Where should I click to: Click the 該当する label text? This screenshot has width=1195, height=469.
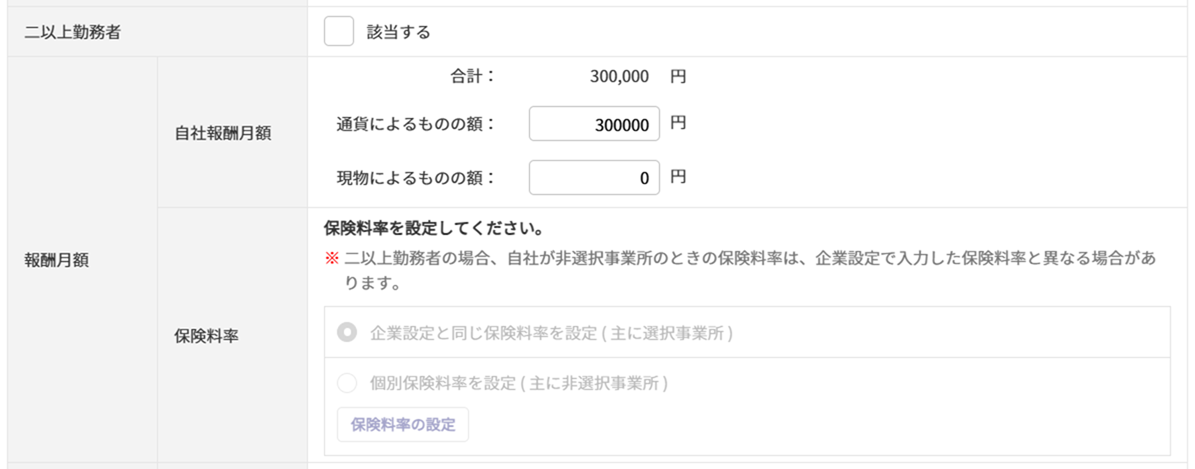coord(398,32)
